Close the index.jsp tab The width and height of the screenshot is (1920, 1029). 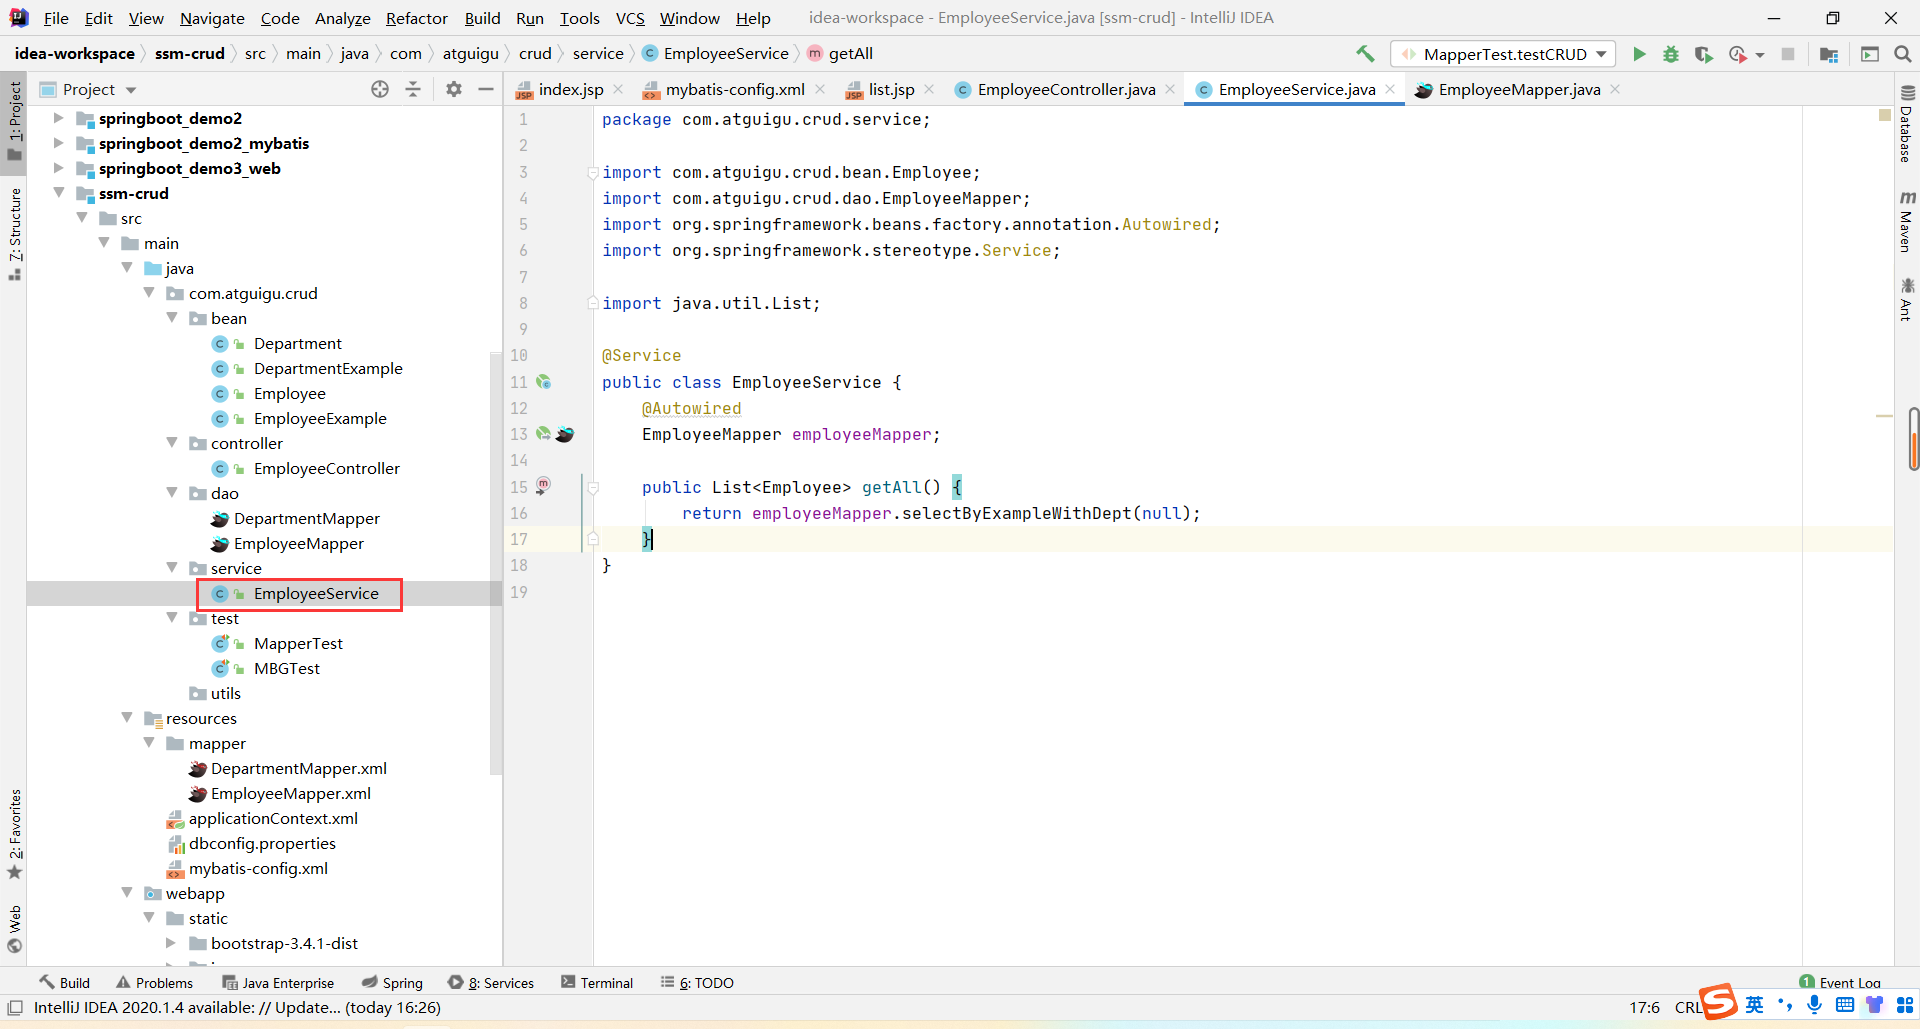tap(619, 89)
